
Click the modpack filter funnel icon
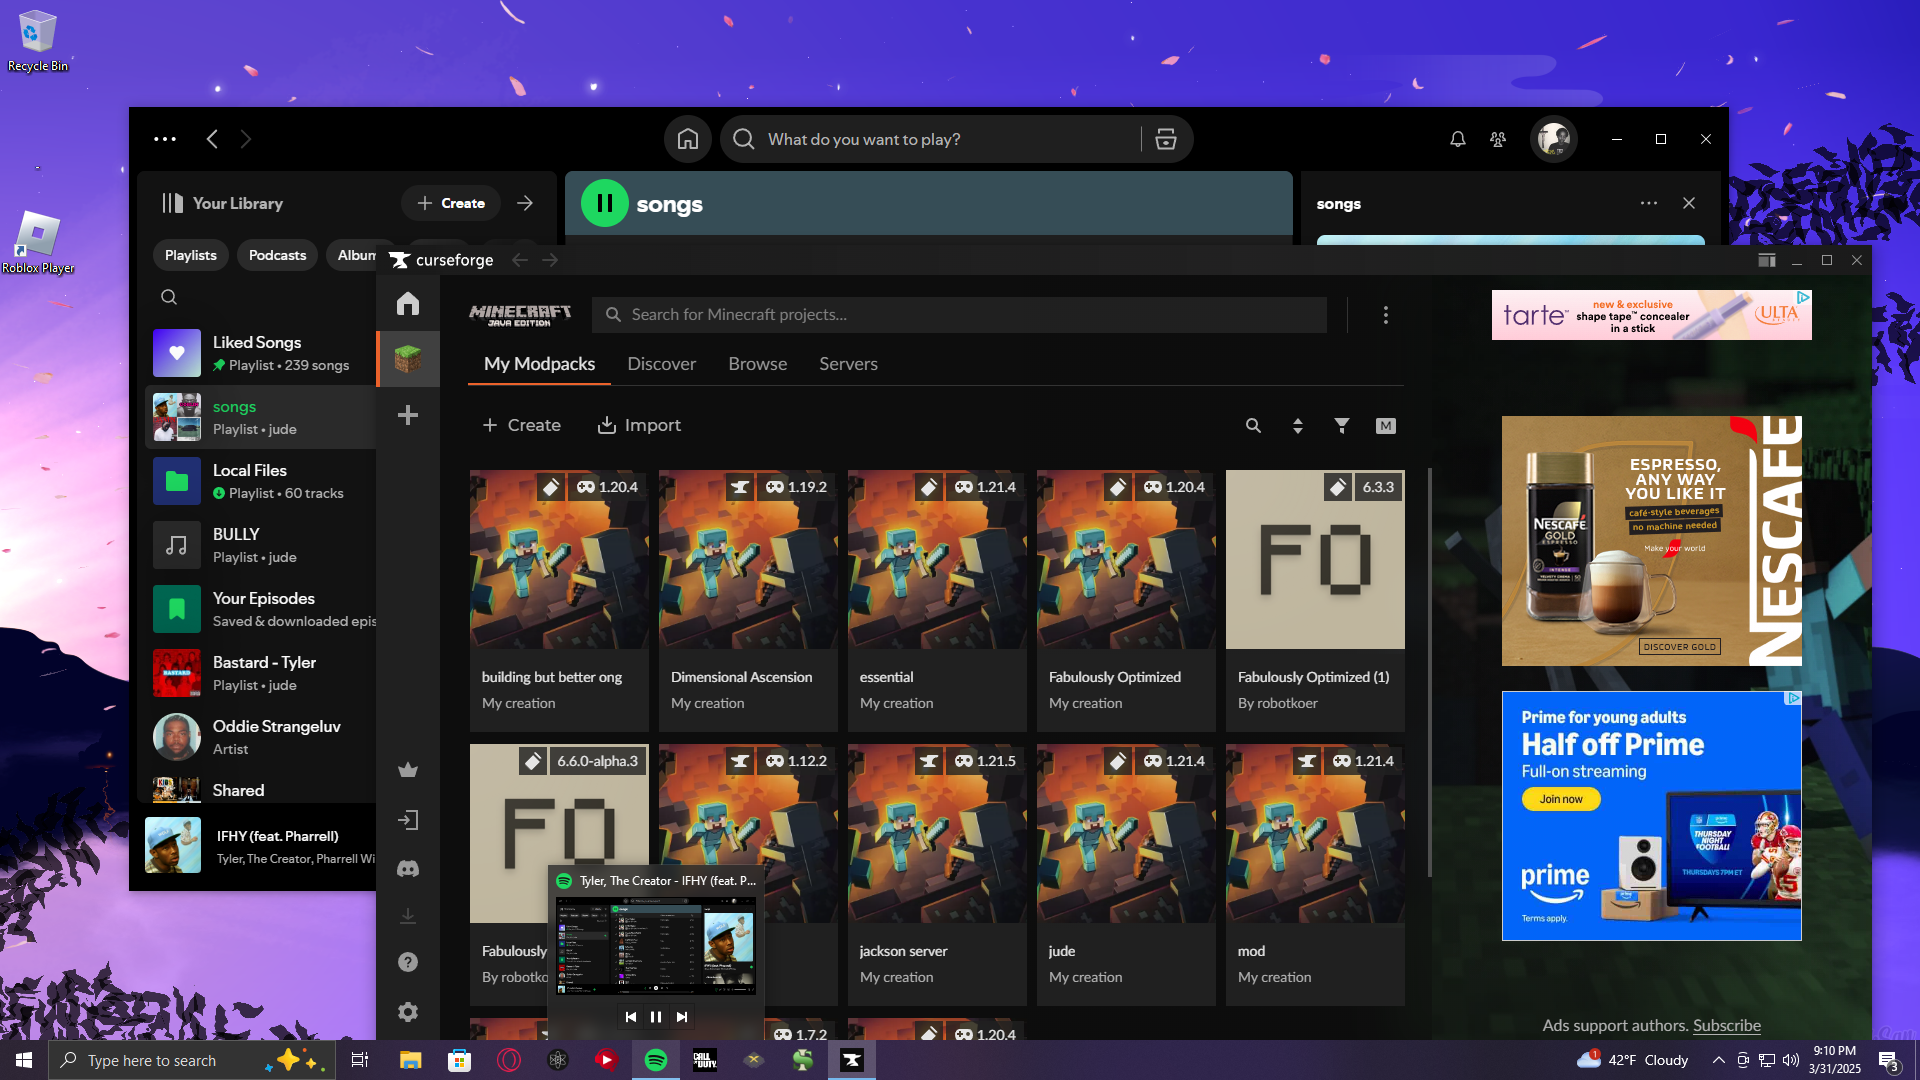click(1342, 426)
